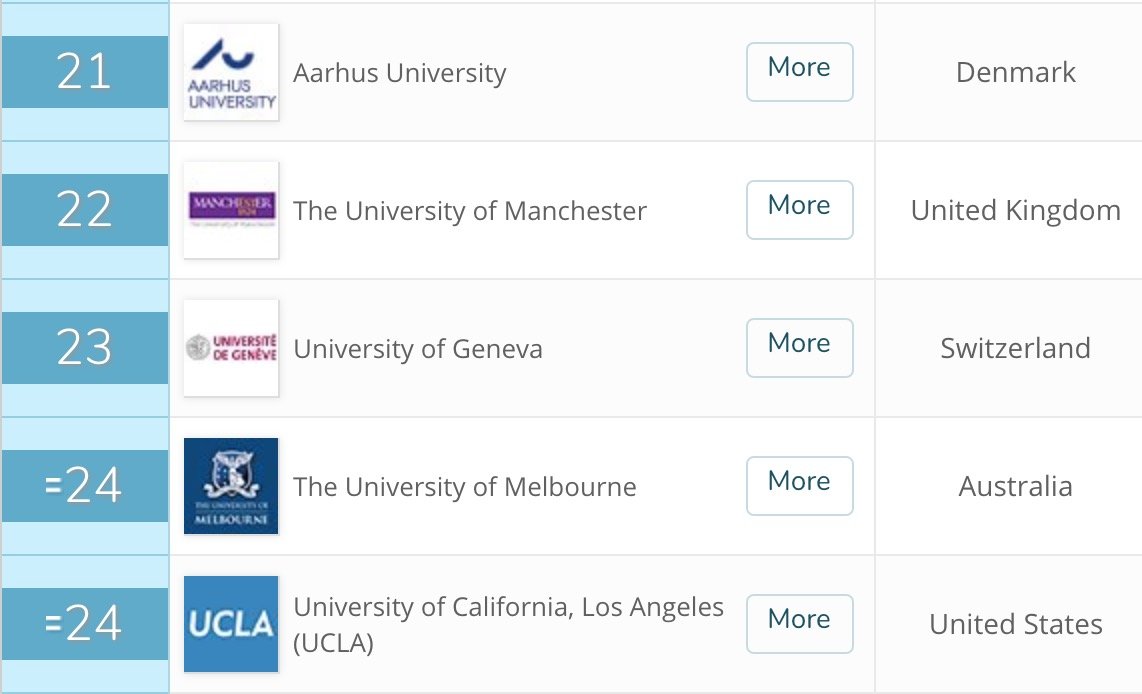Open More for The University of Melbourne
1142x694 pixels.
click(x=800, y=486)
